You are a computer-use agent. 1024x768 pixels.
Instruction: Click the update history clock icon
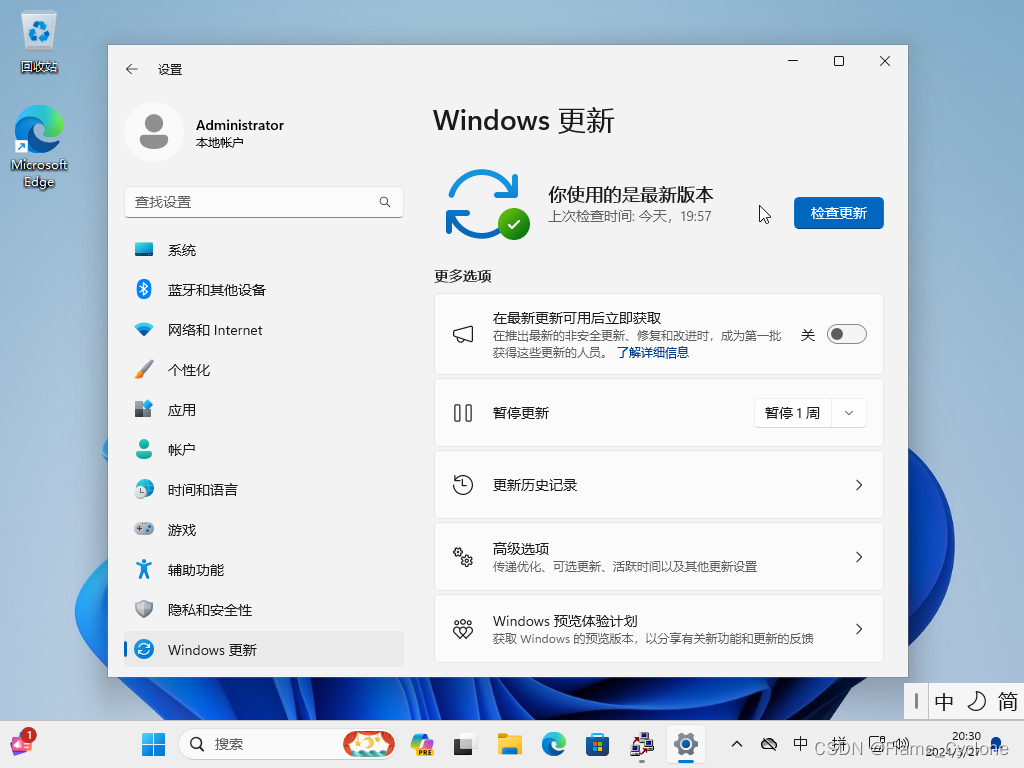pyautogui.click(x=463, y=485)
